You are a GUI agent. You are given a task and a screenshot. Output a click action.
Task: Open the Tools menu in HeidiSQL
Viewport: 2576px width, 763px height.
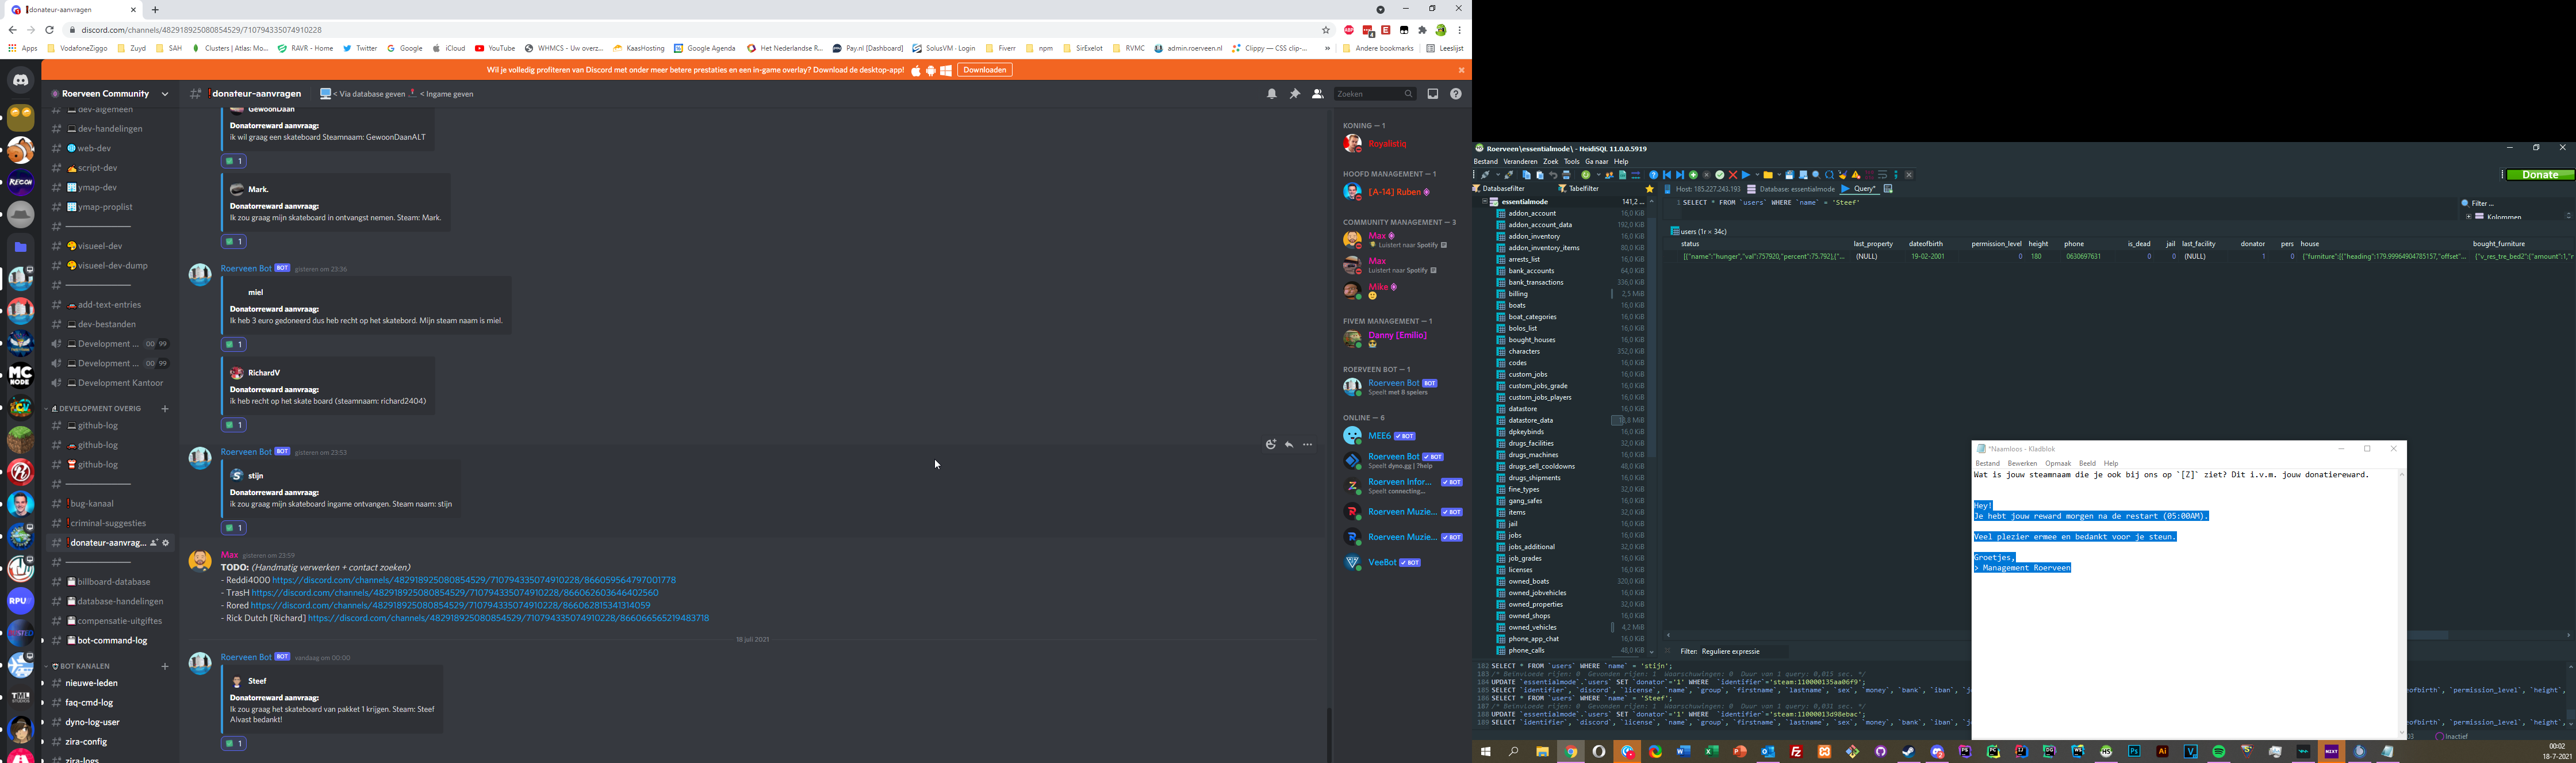coord(1571,162)
